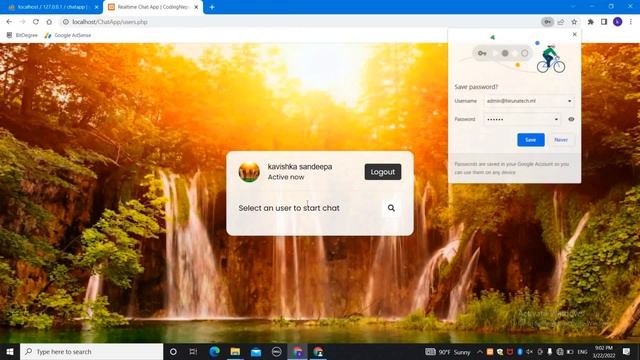The height and width of the screenshot is (360, 640).
Task: Click the Password field with dots
Action: coord(522,119)
